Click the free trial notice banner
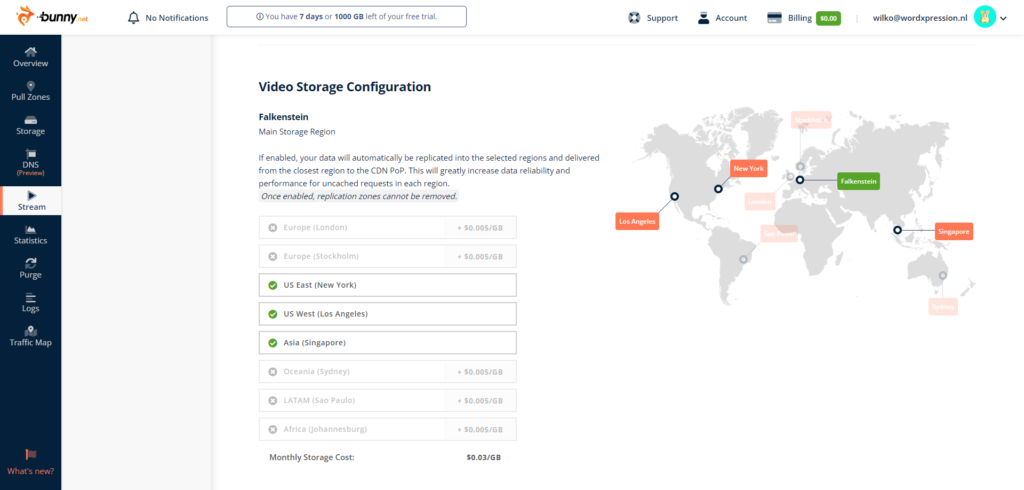The height and width of the screenshot is (490, 1024). click(347, 16)
